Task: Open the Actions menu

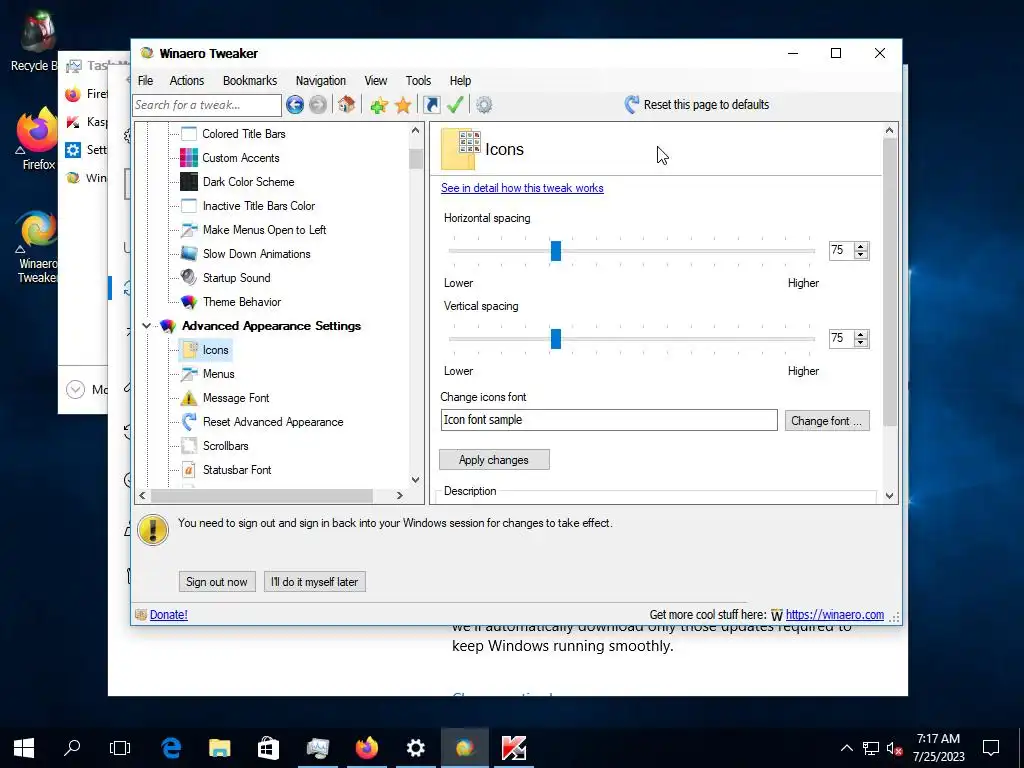Action: pyautogui.click(x=187, y=80)
